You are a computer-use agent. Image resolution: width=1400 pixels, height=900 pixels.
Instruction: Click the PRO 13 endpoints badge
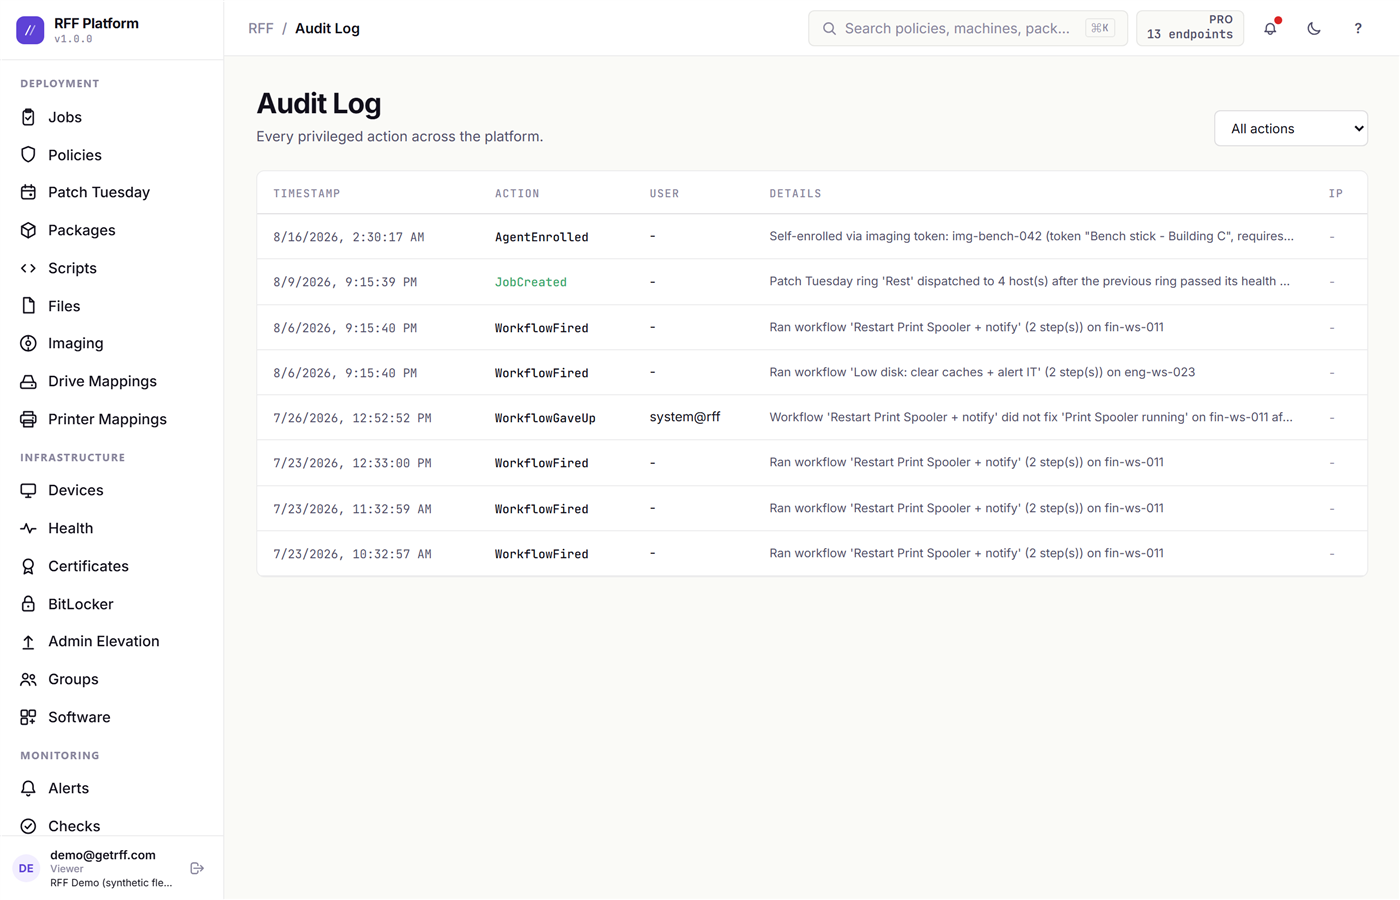pos(1190,28)
